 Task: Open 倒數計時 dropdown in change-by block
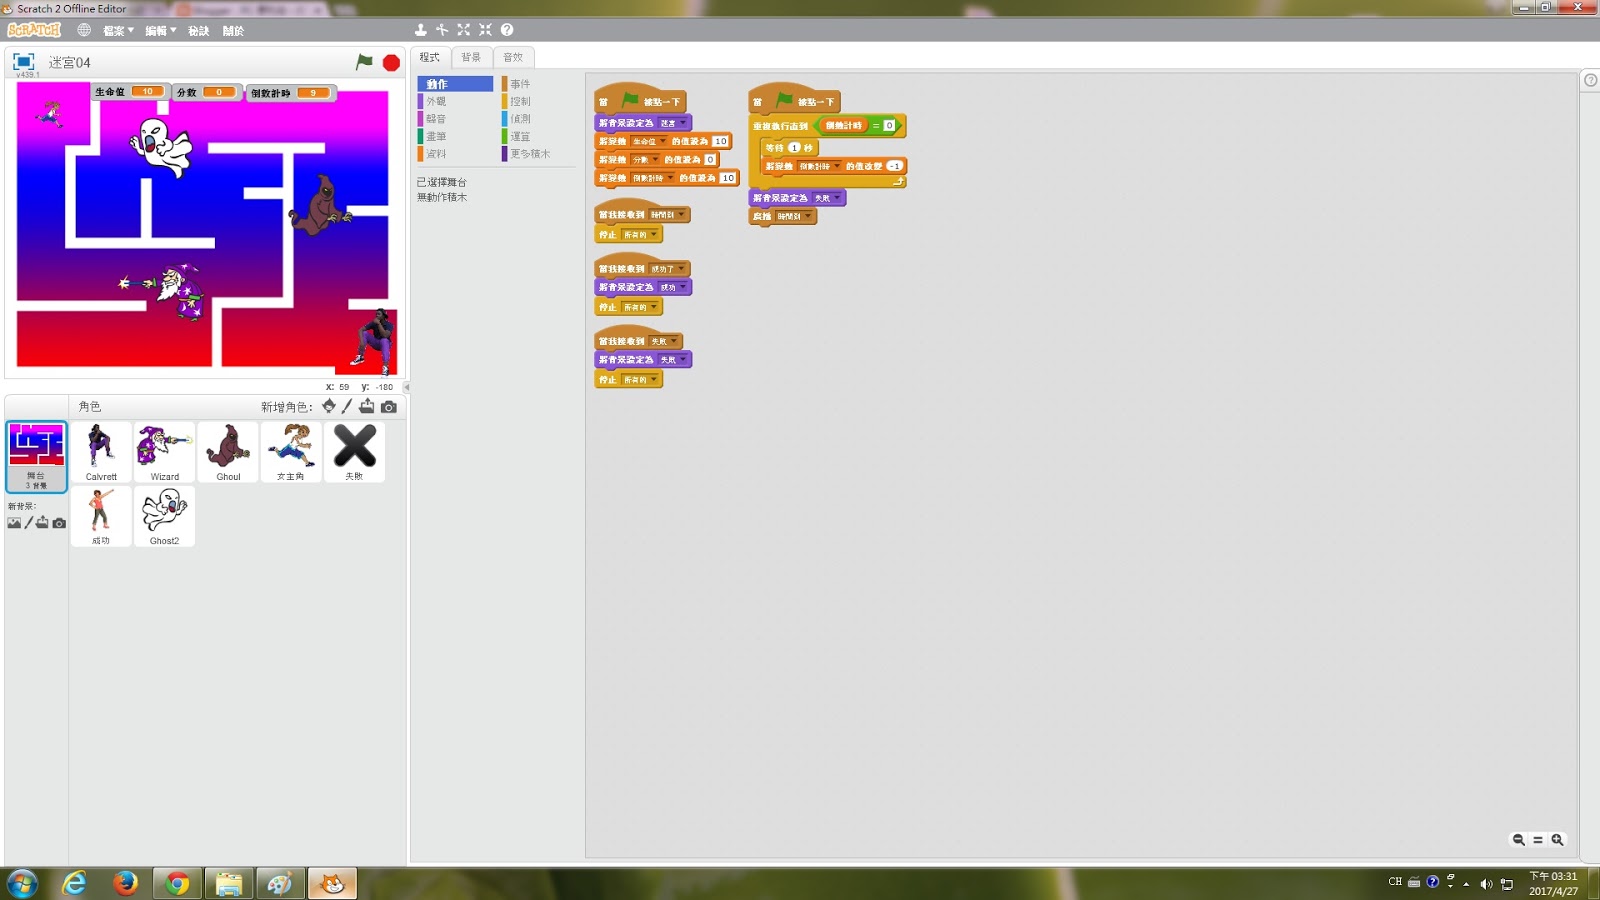coord(819,166)
